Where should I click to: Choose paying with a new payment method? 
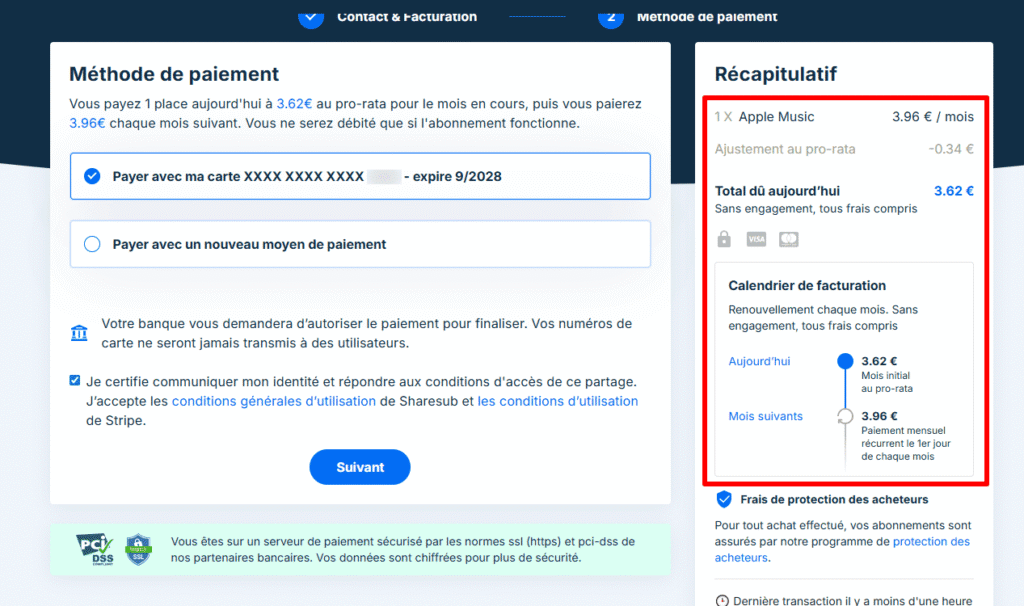pyautogui.click(x=92, y=244)
